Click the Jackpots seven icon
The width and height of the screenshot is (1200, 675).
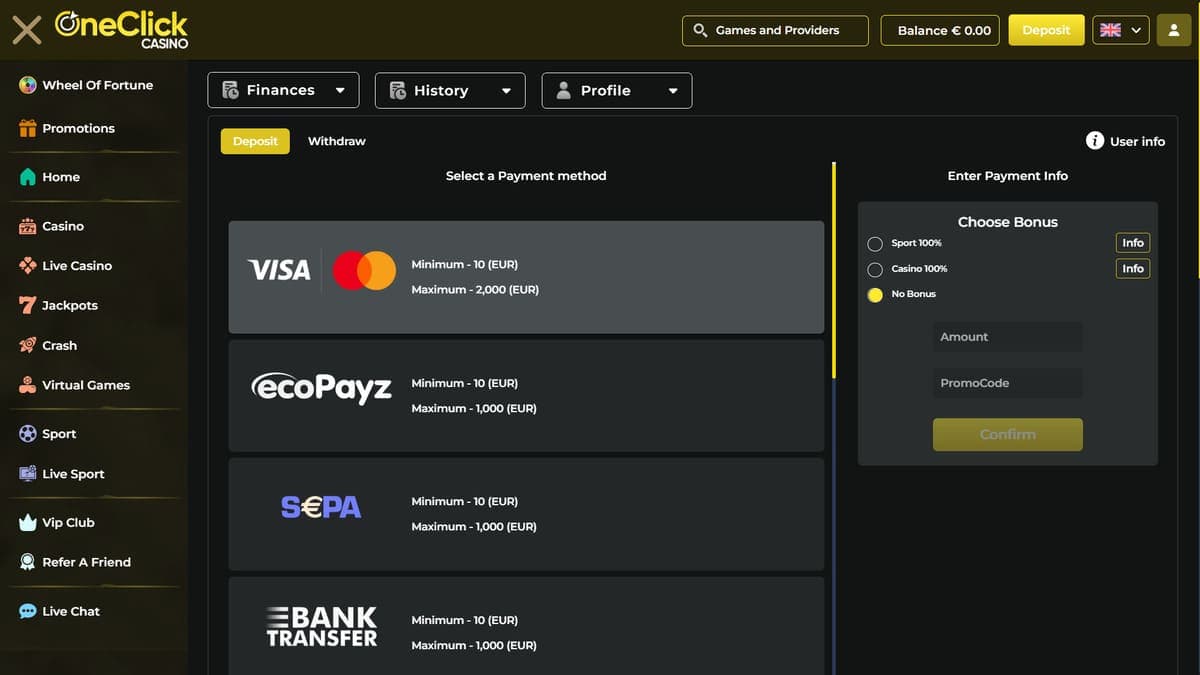28,305
